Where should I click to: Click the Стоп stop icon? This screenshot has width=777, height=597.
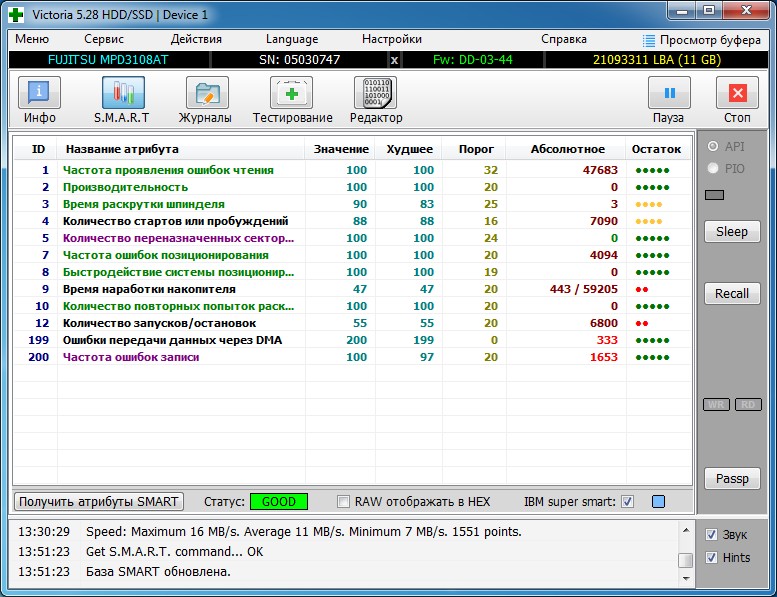[x=737, y=93]
